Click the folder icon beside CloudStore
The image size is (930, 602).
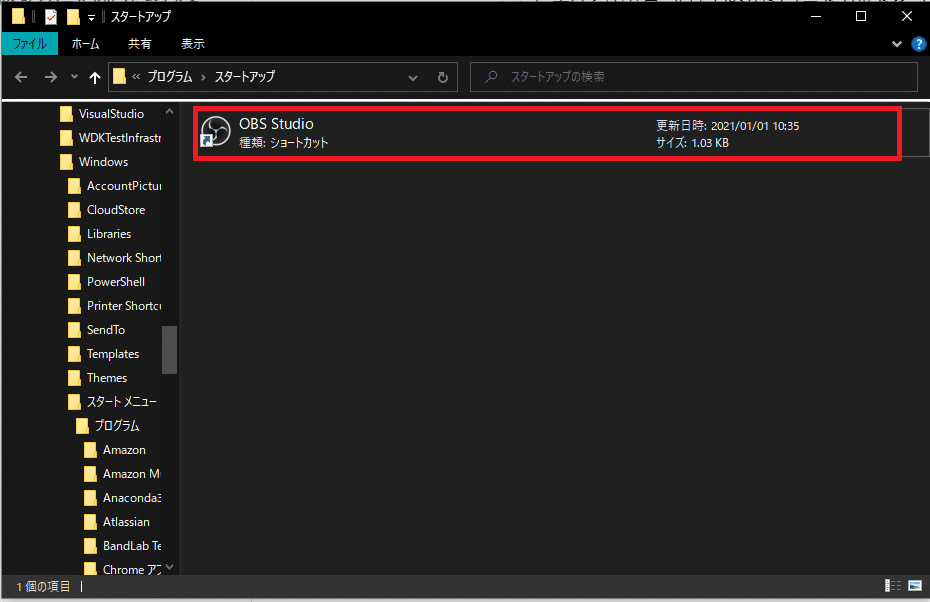pos(74,210)
